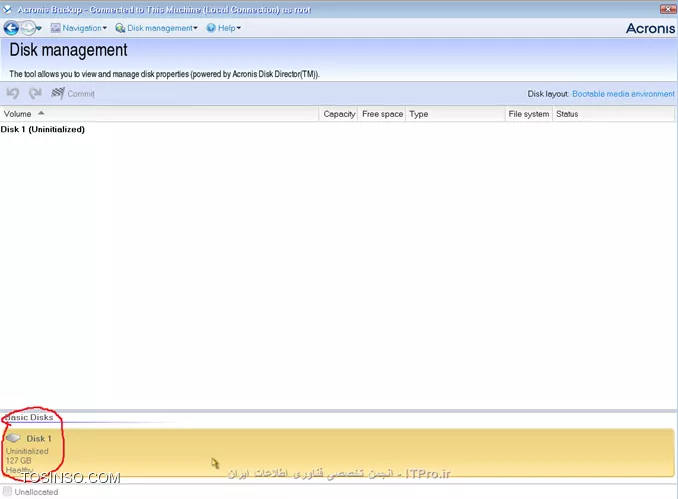
Task: Click the Unallocated legend color box
Action: (x=7, y=491)
